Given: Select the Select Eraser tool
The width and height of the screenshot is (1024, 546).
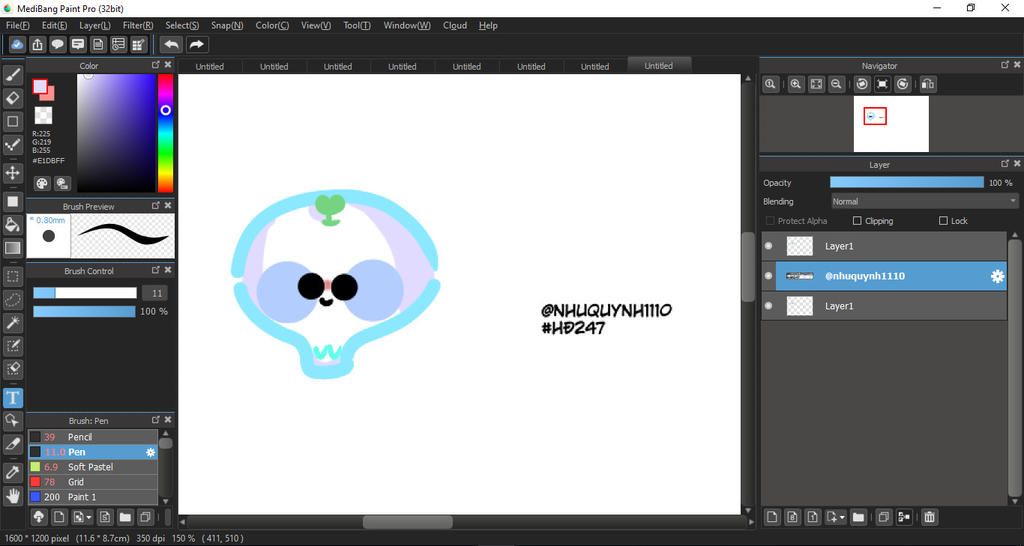Looking at the screenshot, I should [12, 368].
